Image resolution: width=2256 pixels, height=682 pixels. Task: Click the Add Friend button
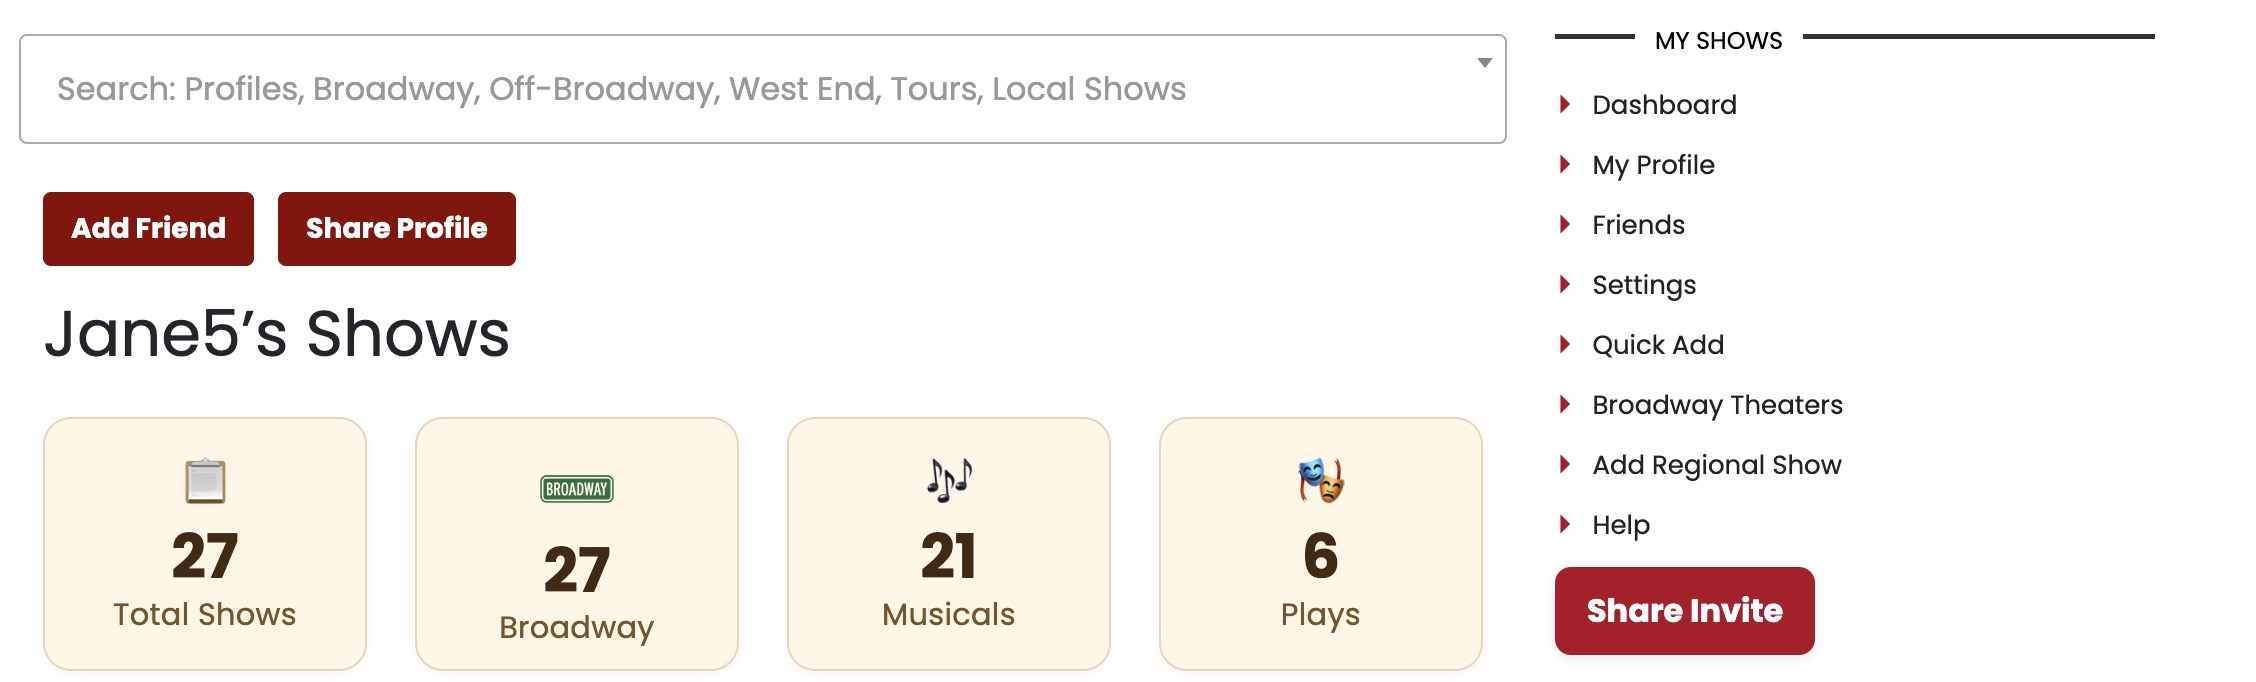147,228
